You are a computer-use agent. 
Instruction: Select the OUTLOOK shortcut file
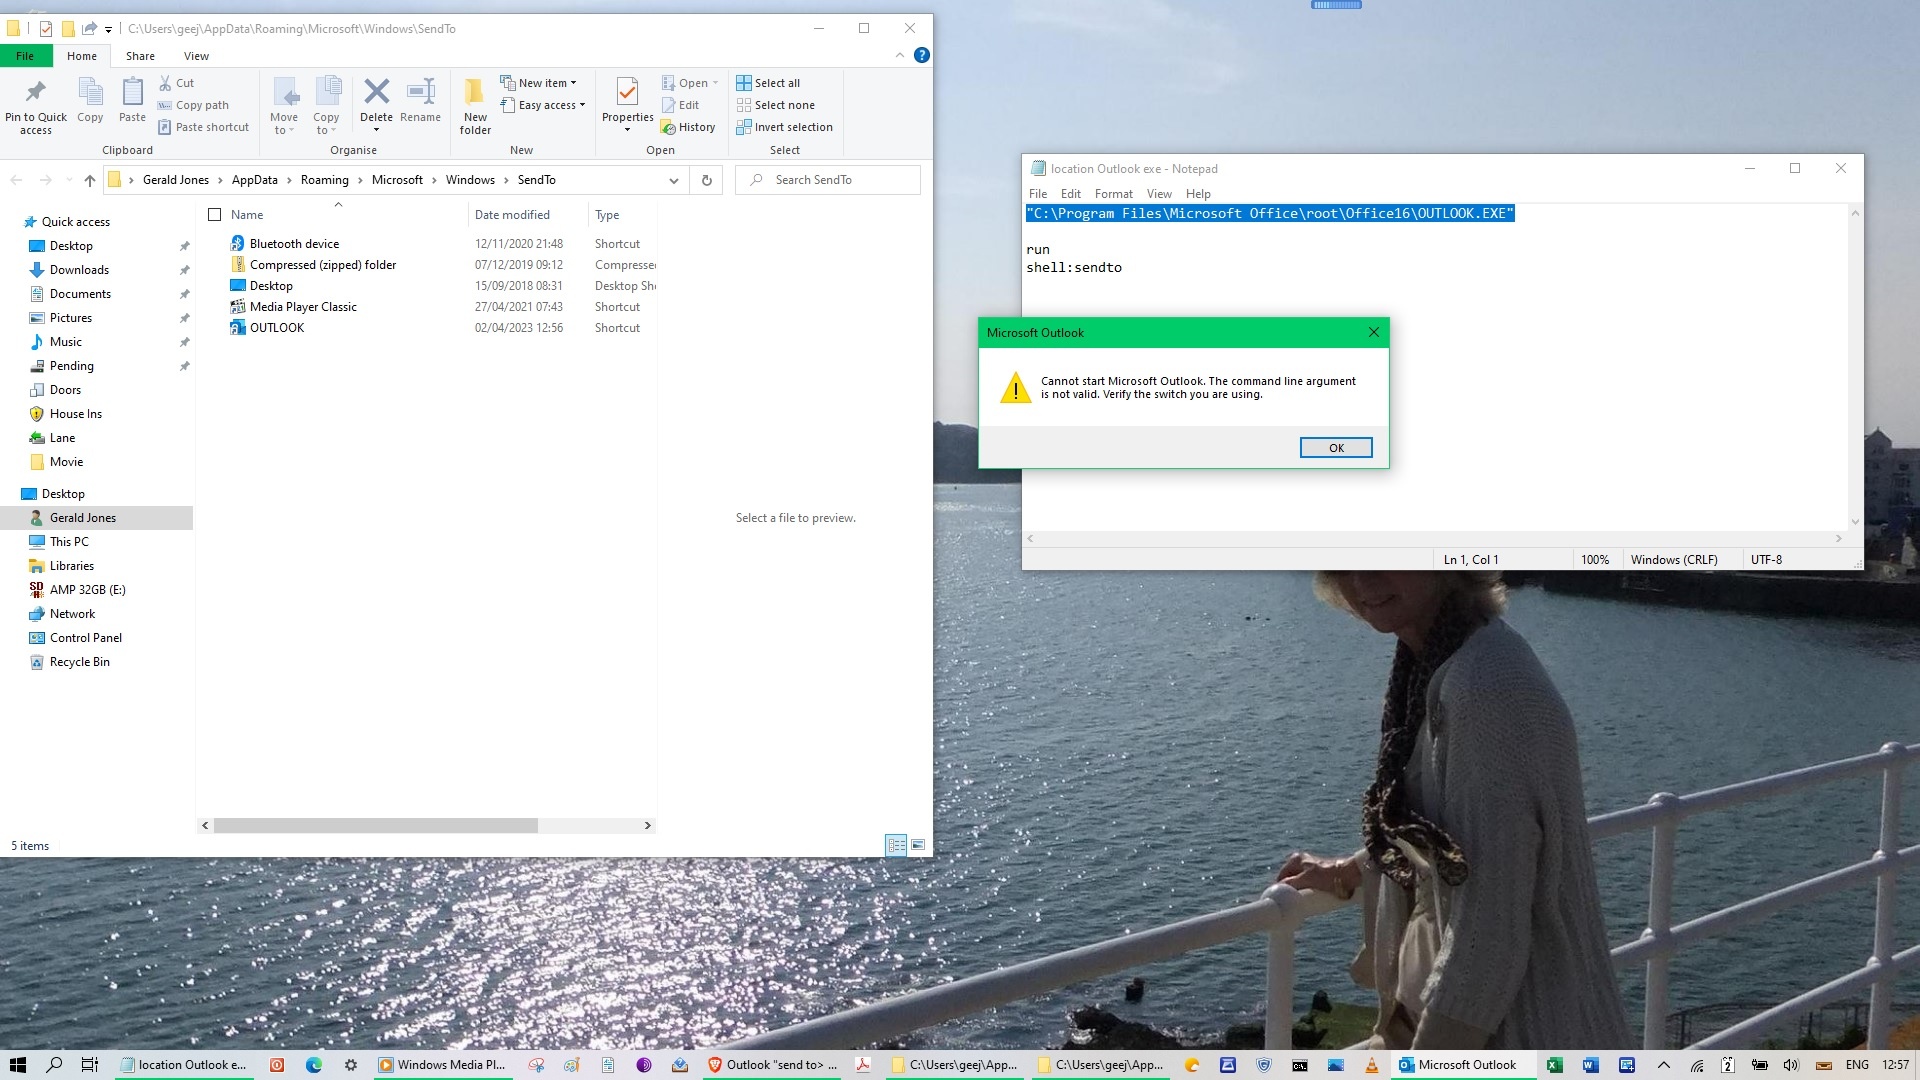click(277, 328)
